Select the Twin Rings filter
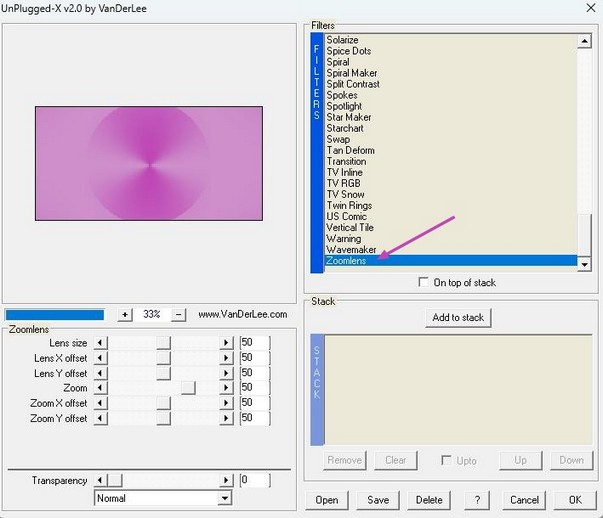The width and height of the screenshot is (603, 518). [x=349, y=205]
